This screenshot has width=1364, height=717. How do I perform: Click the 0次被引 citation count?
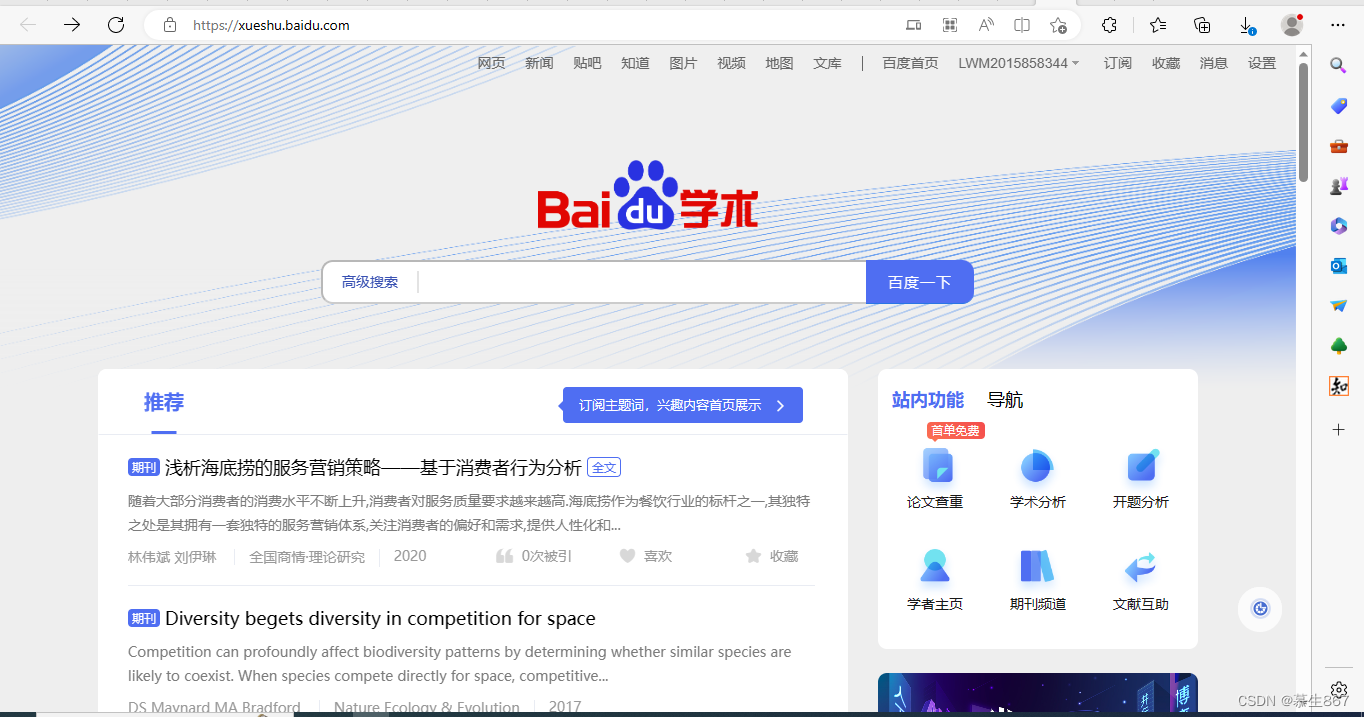[534, 556]
